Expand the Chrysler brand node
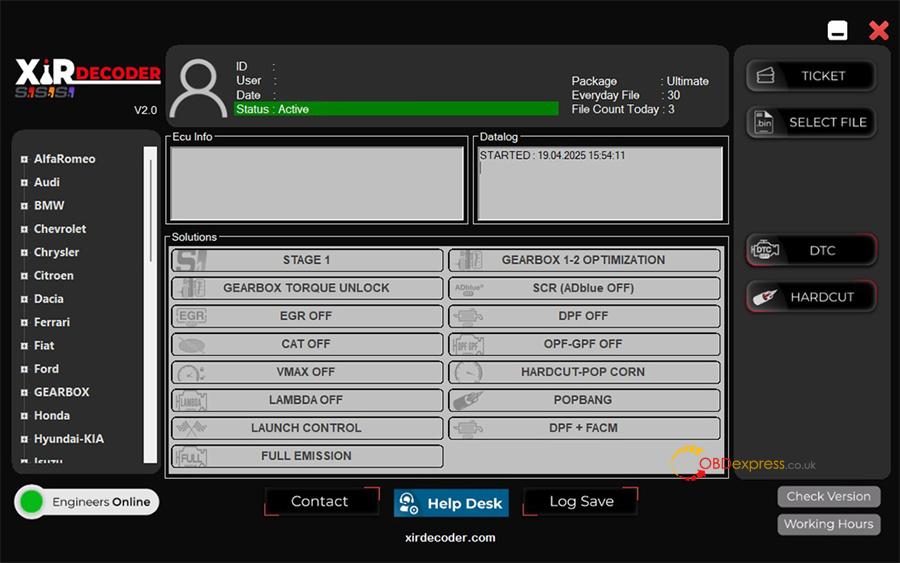This screenshot has width=900, height=563. (x=24, y=253)
